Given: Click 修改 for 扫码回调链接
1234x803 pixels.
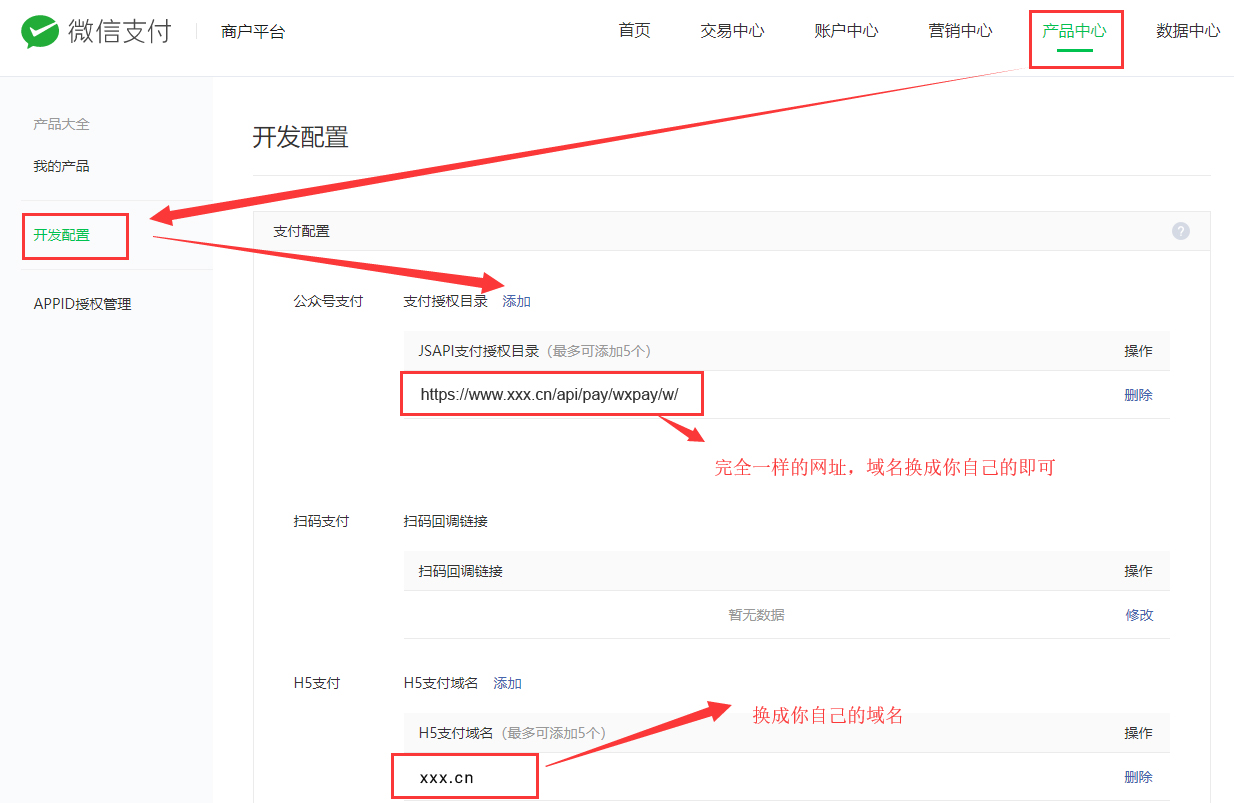Looking at the screenshot, I should pyautogui.click(x=1139, y=615).
